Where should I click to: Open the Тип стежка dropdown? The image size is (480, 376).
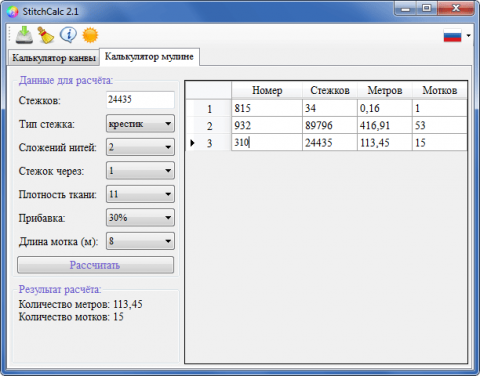pyautogui.click(x=140, y=124)
